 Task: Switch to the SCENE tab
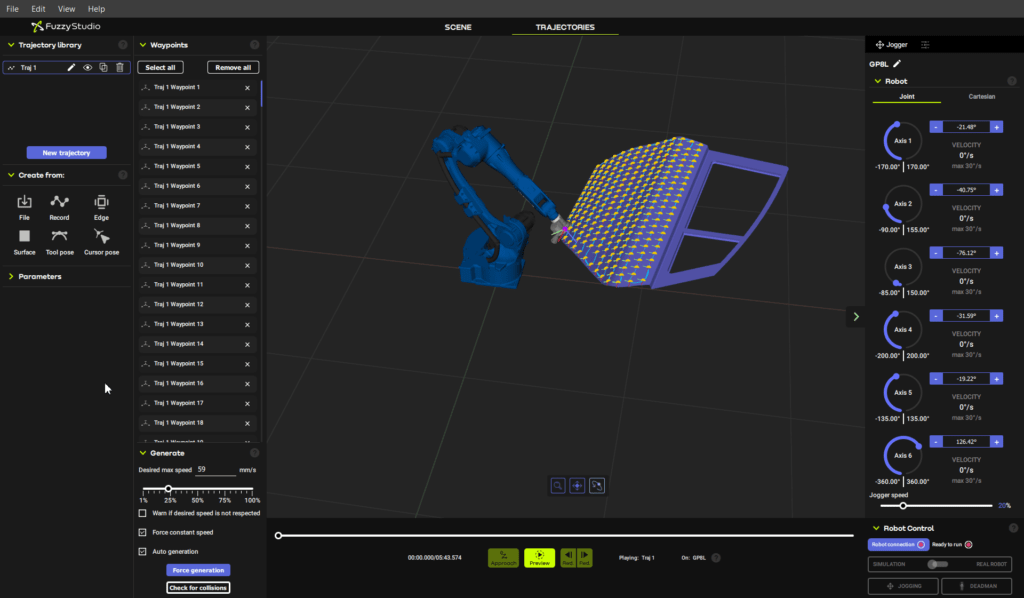pyautogui.click(x=457, y=27)
